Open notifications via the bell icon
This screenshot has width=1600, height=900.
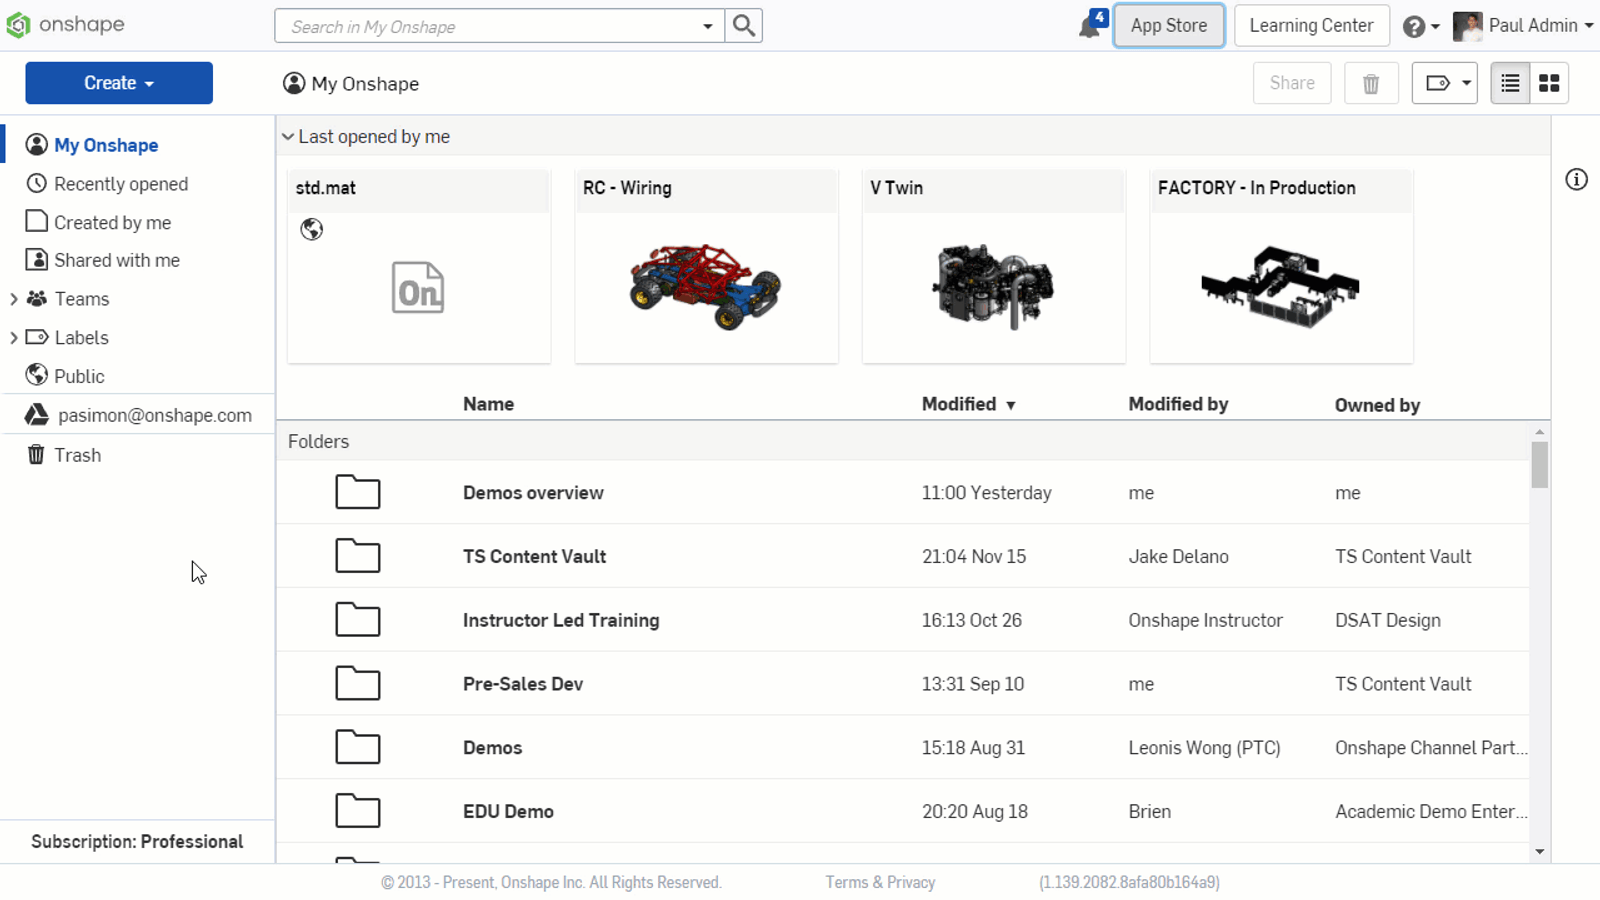click(1089, 25)
